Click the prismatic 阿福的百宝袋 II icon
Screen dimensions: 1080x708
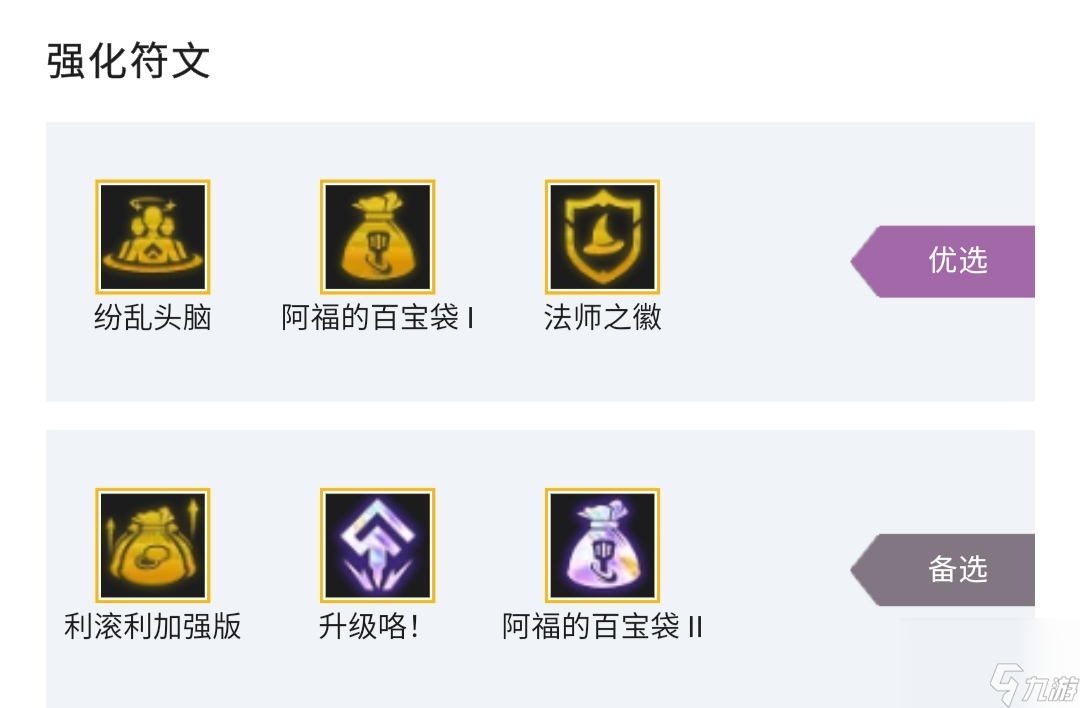click(603, 545)
